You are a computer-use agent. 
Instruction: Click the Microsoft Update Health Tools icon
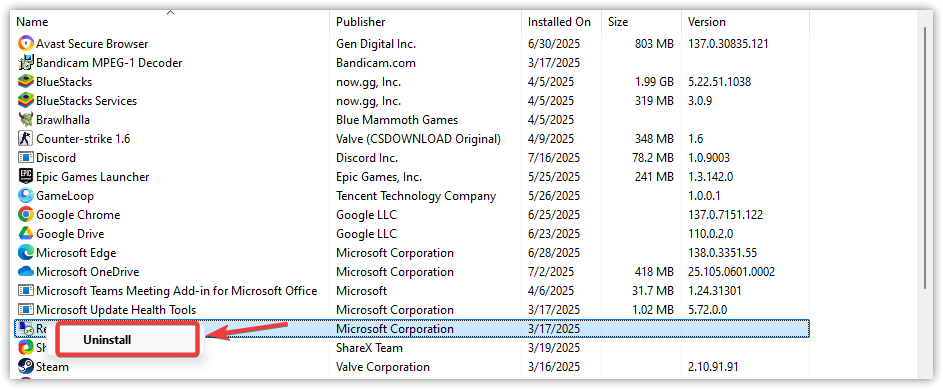point(26,310)
